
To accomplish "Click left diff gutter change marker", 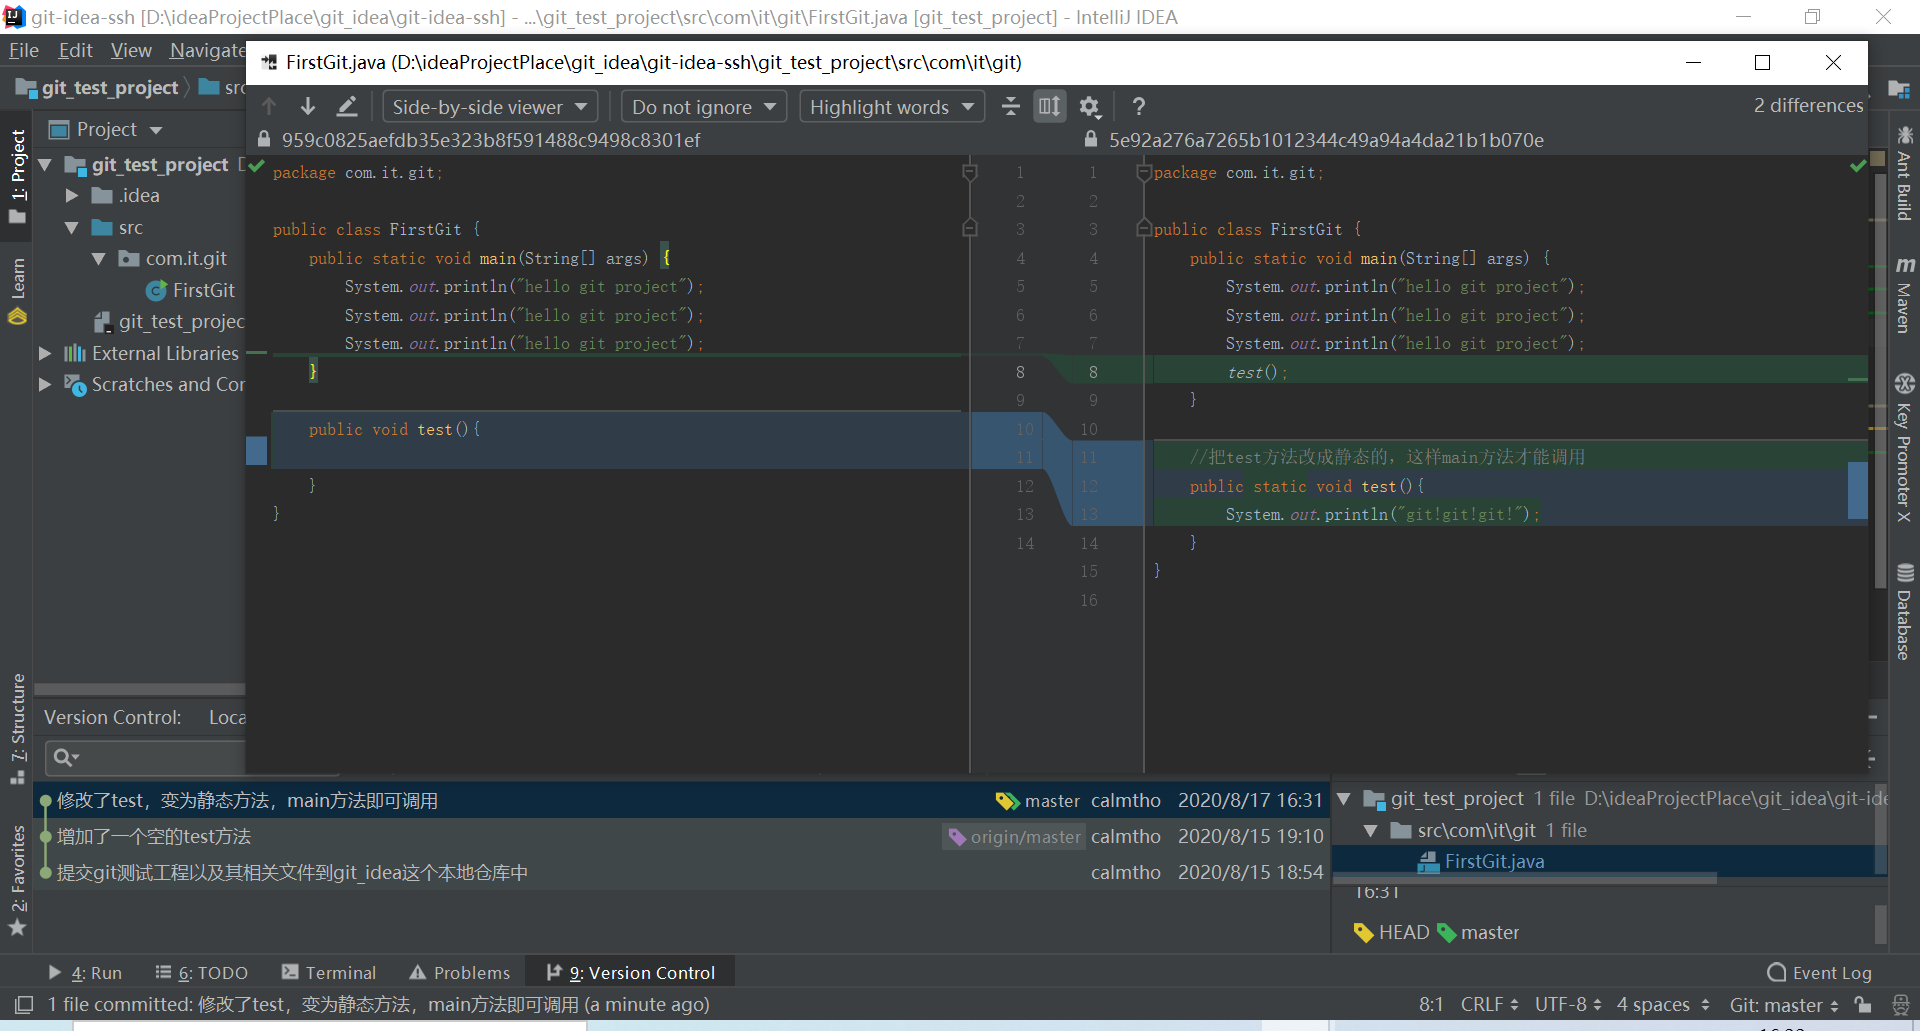I will click(257, 450).
